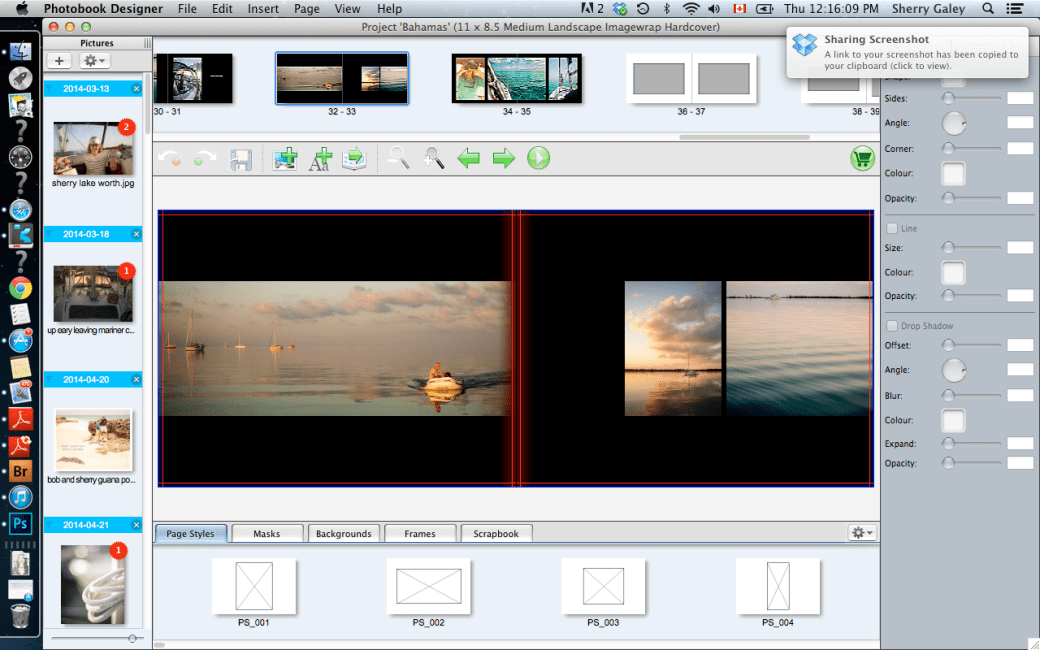Select the Add Image toolbar icon
Image resolution: width=1040 pixels, height=650 pixels.
(x=285, y=158)
